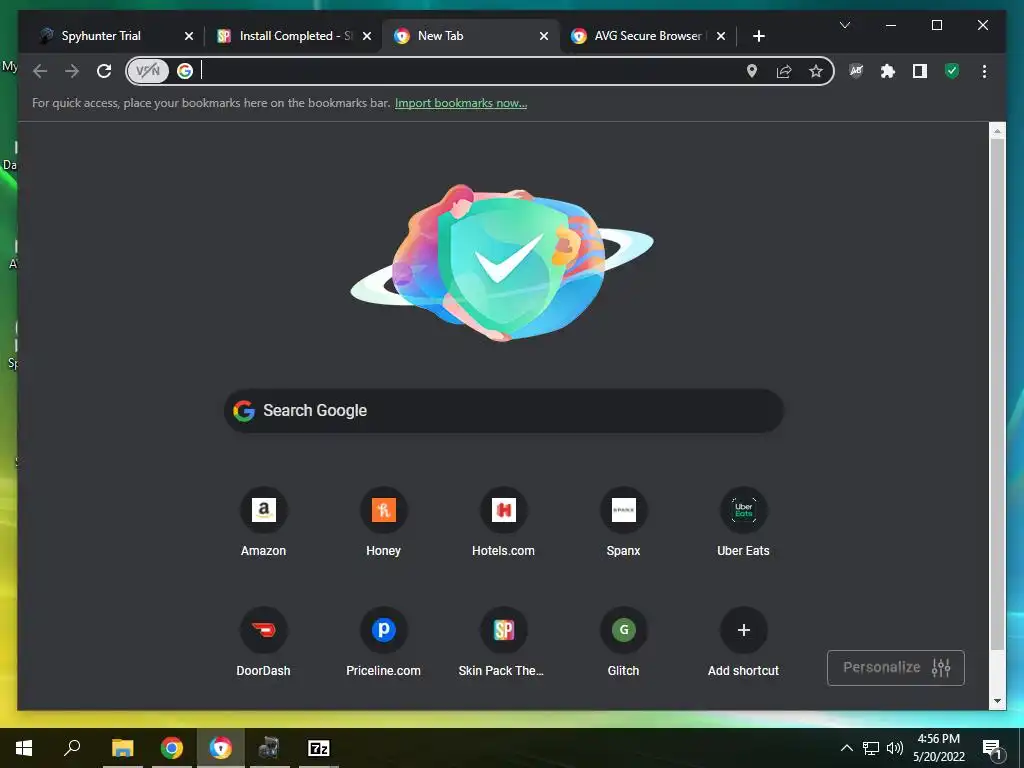Click the page scrollbar down arrow

tap(997, 701)
